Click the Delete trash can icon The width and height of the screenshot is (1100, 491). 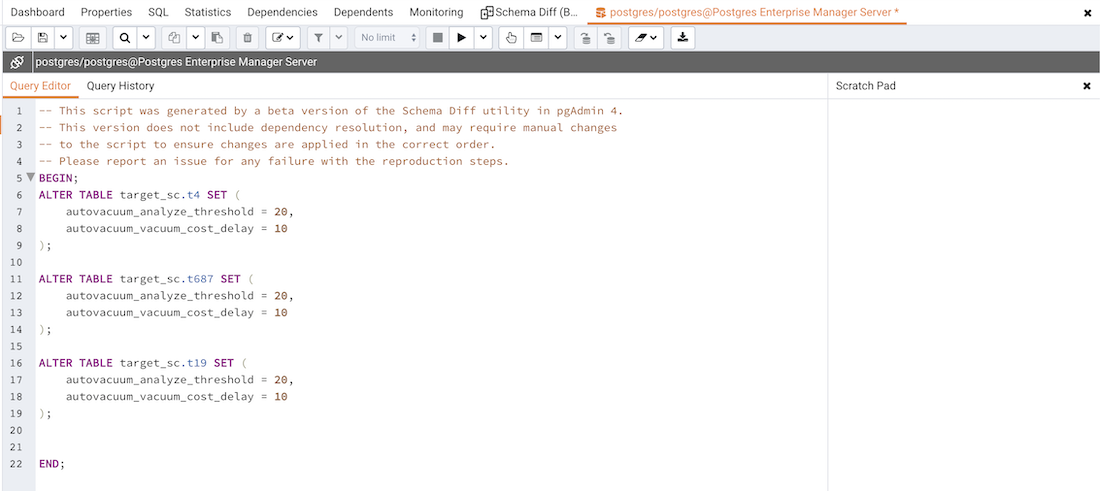[248, 38]
